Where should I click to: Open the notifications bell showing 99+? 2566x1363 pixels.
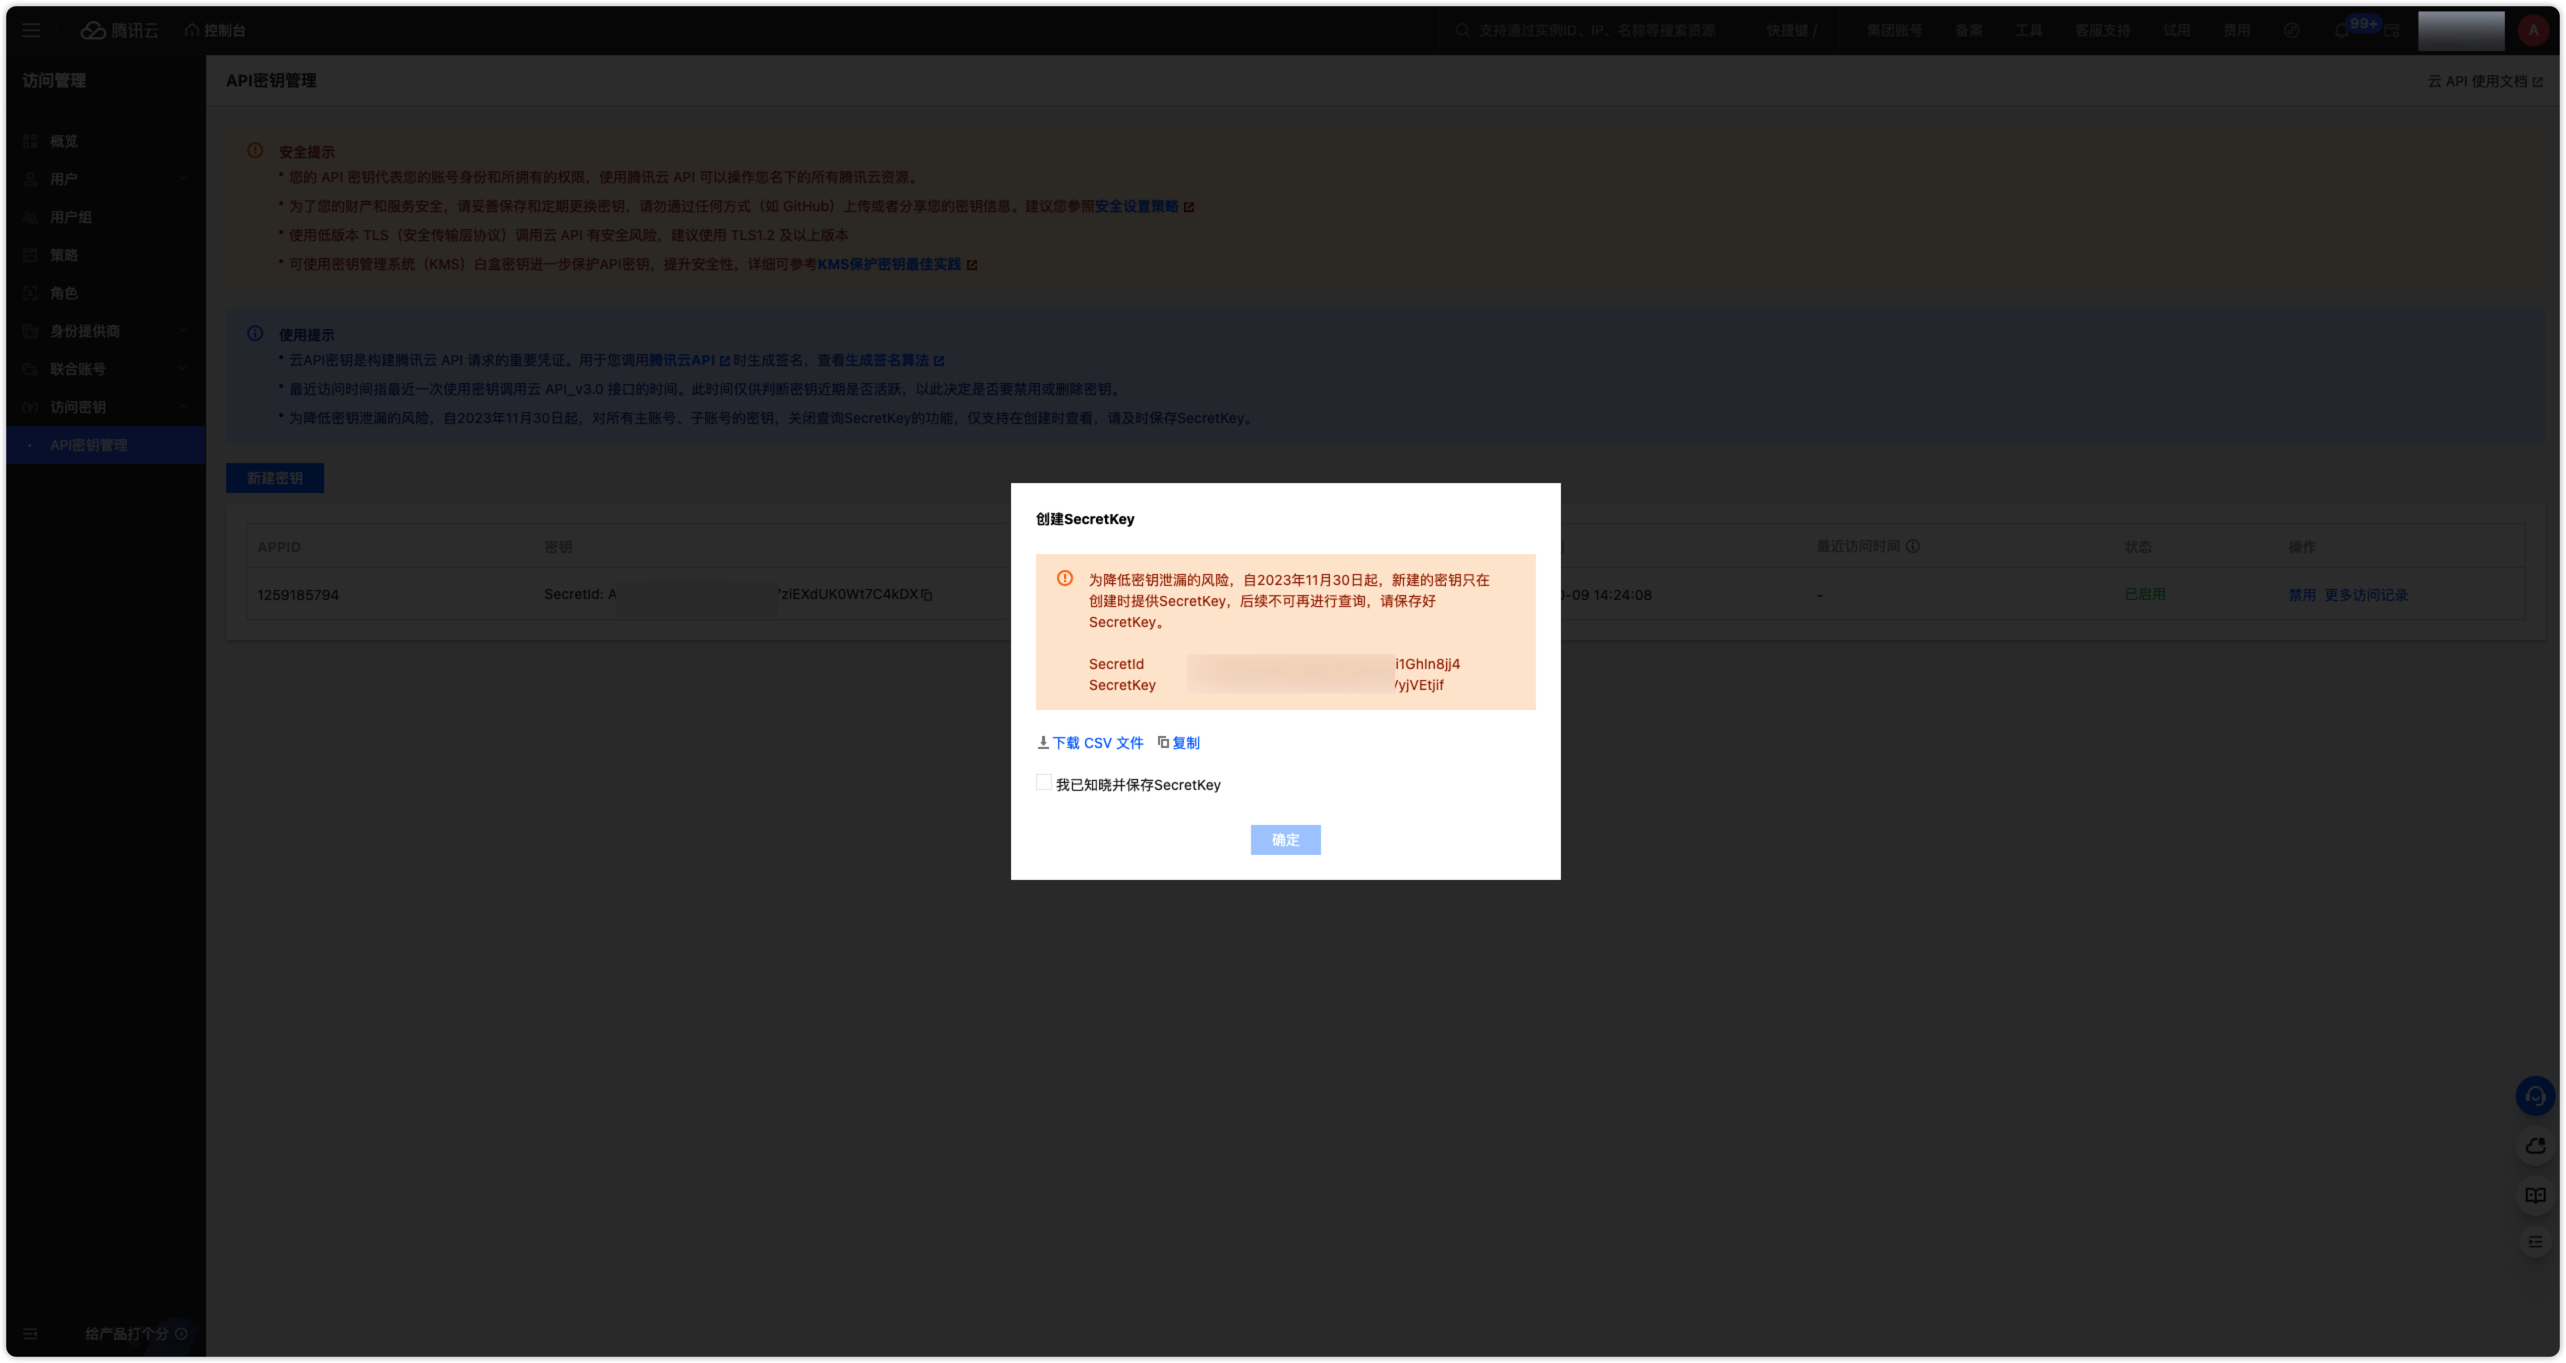(x=2340, y=30)
